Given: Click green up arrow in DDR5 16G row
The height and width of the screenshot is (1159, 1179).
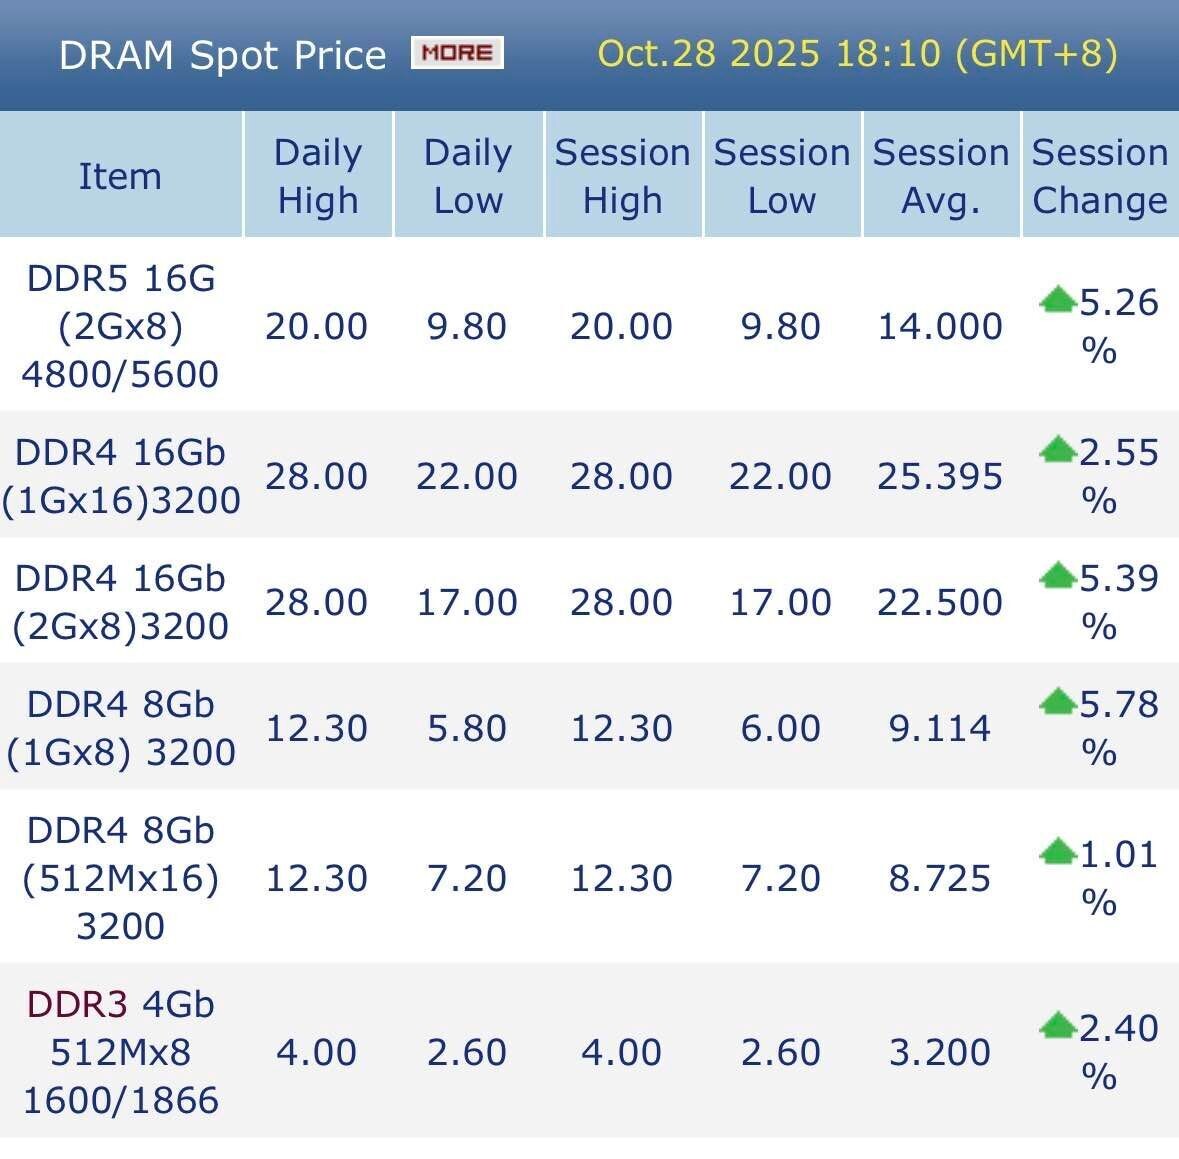Looking at the screenshot, I should click(x=1057, y=300).
